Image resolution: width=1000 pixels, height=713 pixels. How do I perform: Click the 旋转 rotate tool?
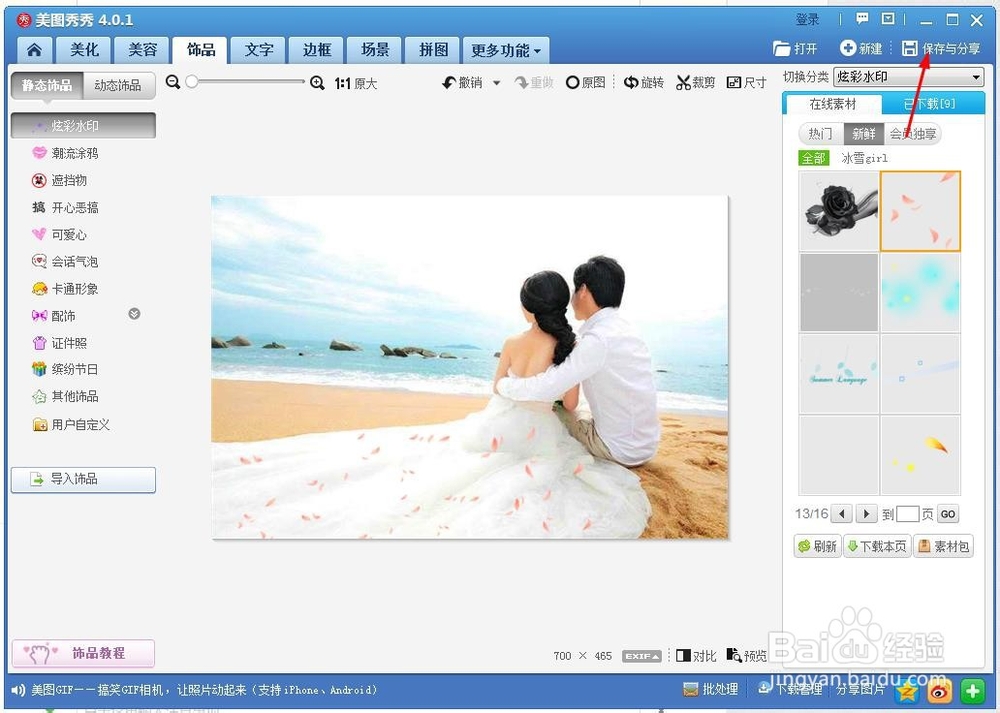[643, 83]
